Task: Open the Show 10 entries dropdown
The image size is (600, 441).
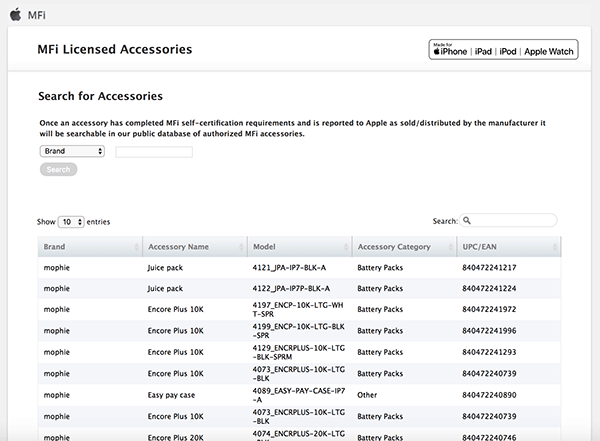Action: pyautogui.click(x=71, y=222)
